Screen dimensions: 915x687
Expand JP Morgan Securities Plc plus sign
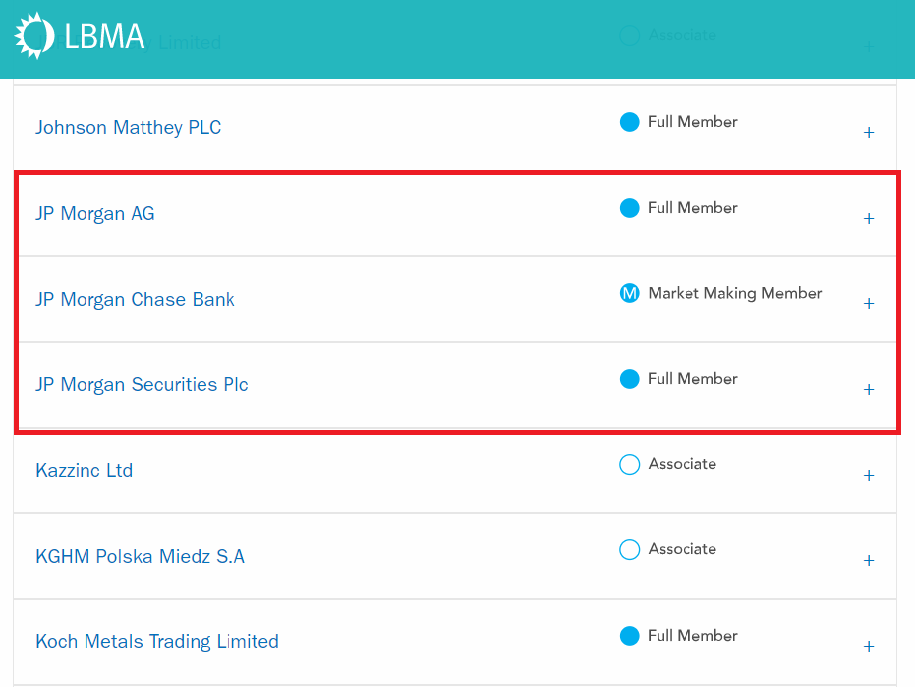(869, 389)
